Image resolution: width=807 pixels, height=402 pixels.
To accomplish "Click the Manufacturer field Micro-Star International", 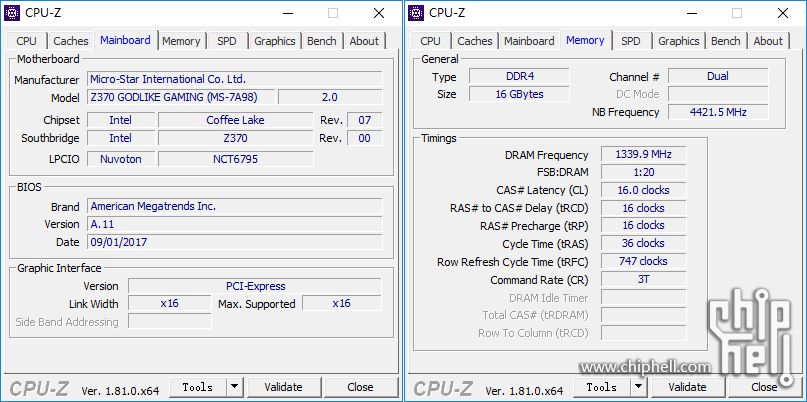I will coord(235,79).
